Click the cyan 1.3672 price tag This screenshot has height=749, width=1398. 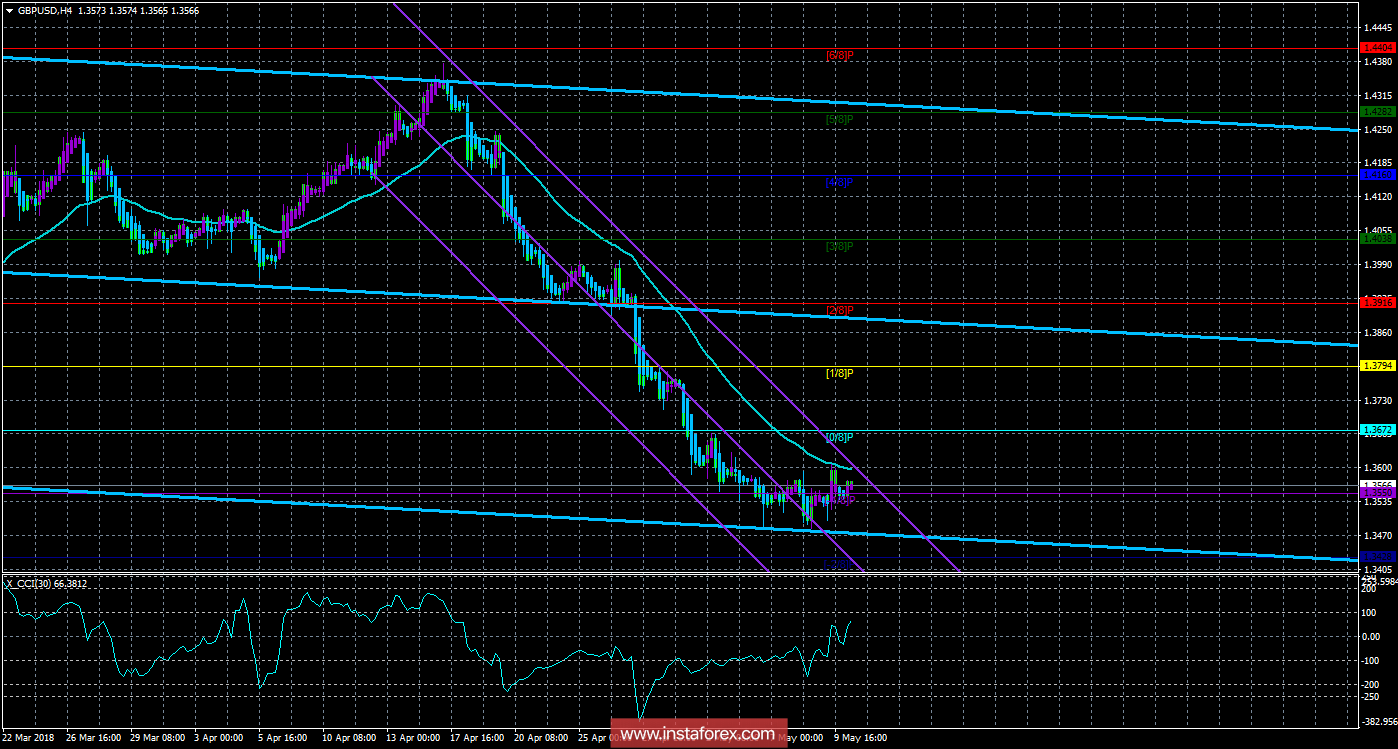[1377, 429]
